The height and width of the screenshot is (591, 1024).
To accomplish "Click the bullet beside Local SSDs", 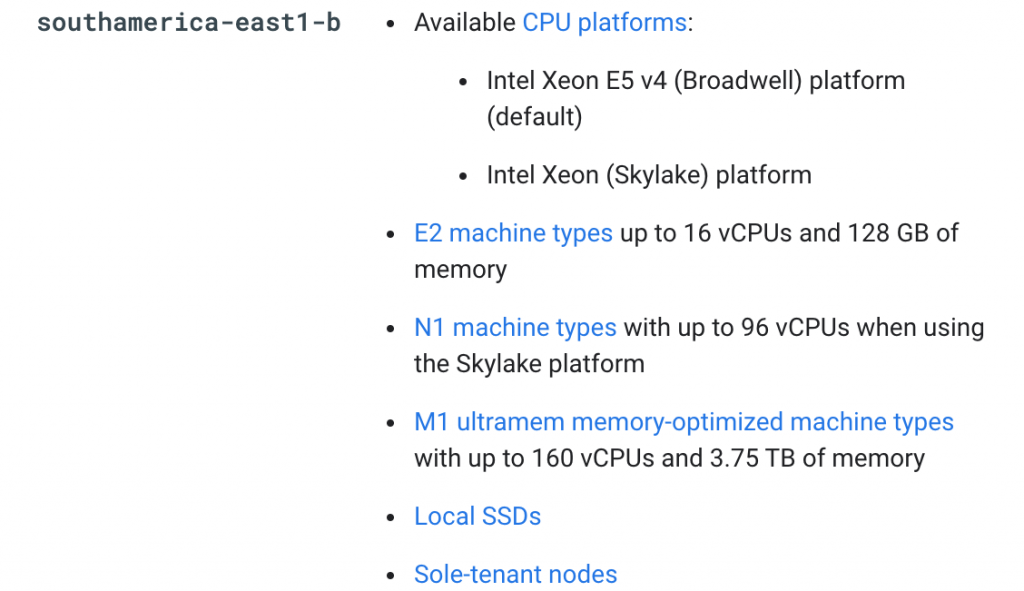I will coord(392,518).
